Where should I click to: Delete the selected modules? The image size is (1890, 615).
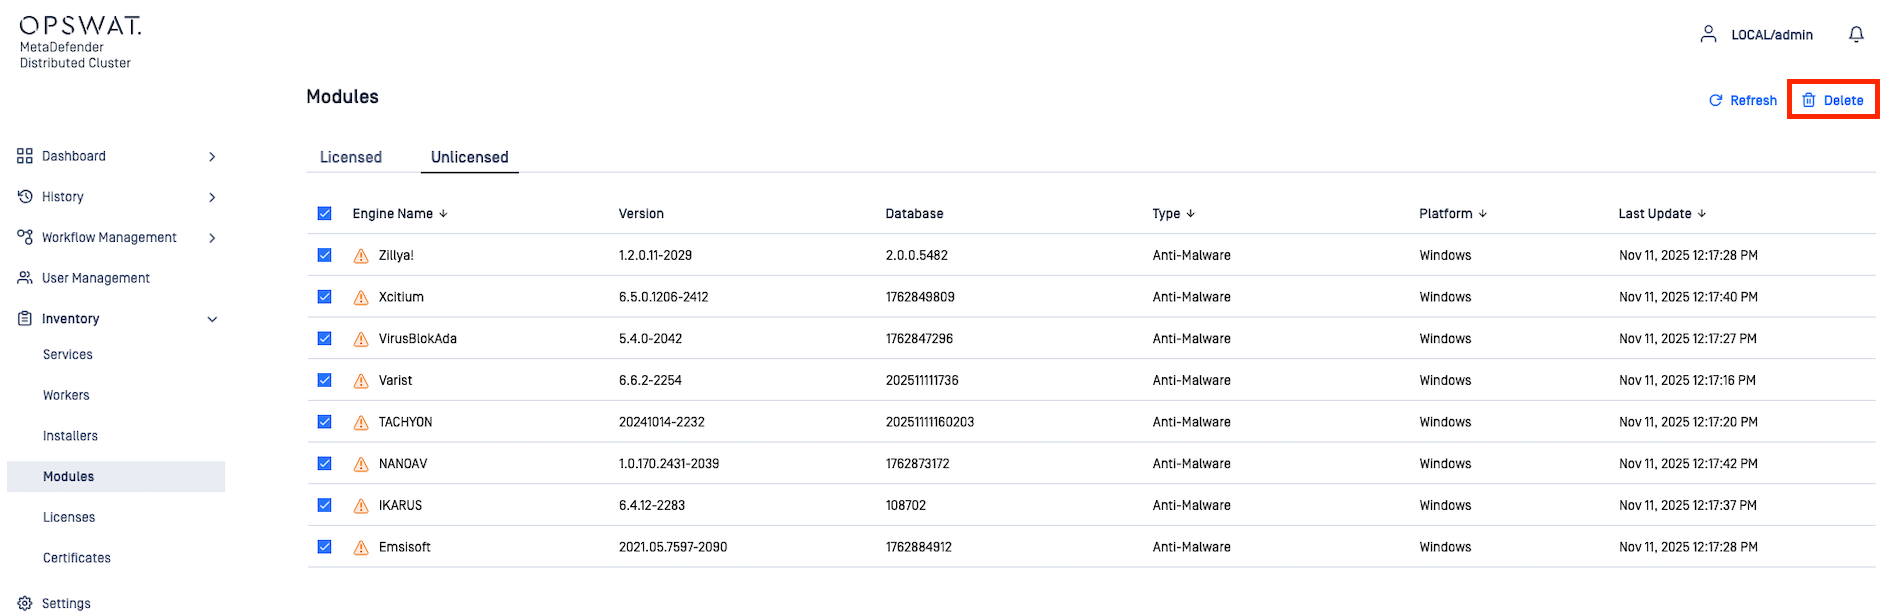1833,100
